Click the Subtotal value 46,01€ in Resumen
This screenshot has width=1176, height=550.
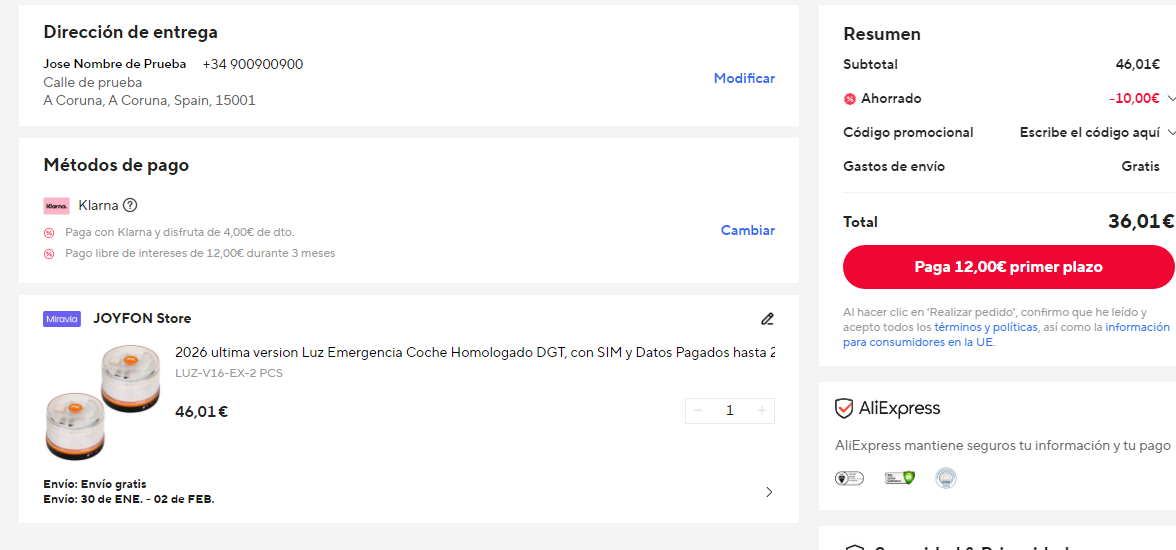click(1138, 65)
